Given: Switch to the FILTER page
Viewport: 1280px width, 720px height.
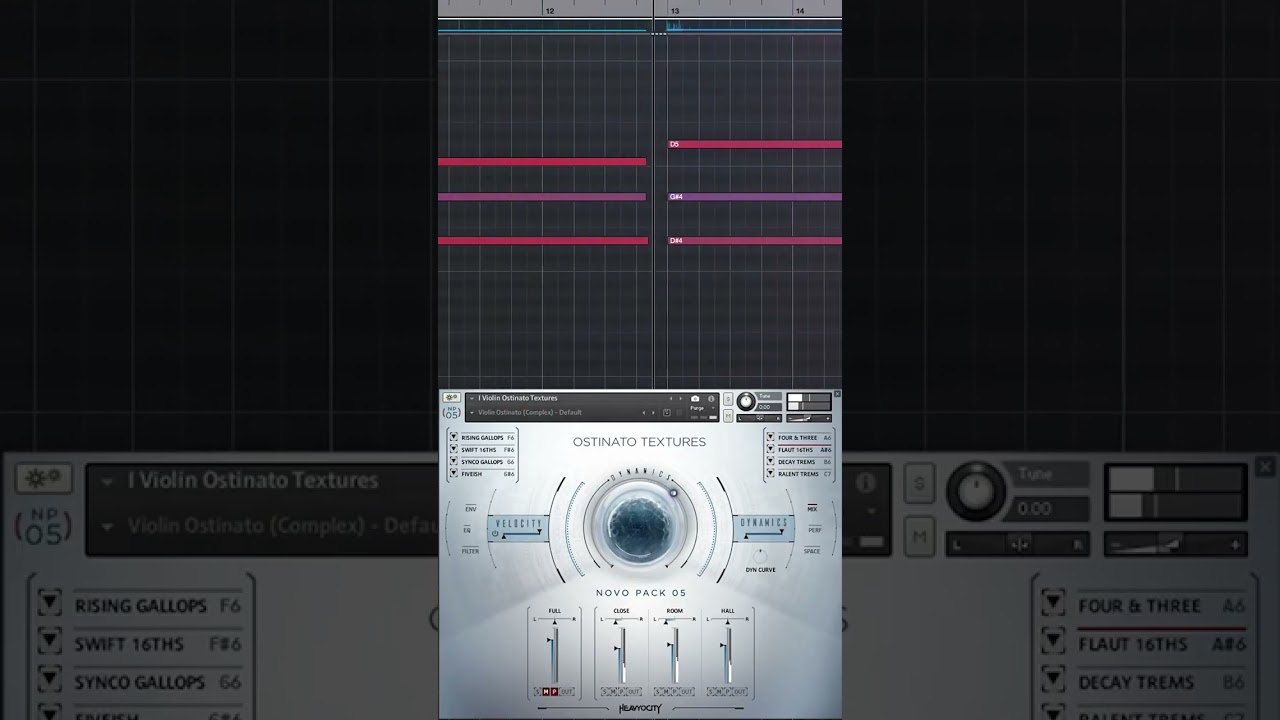Looking at the screenshot, I should point(470,551).
